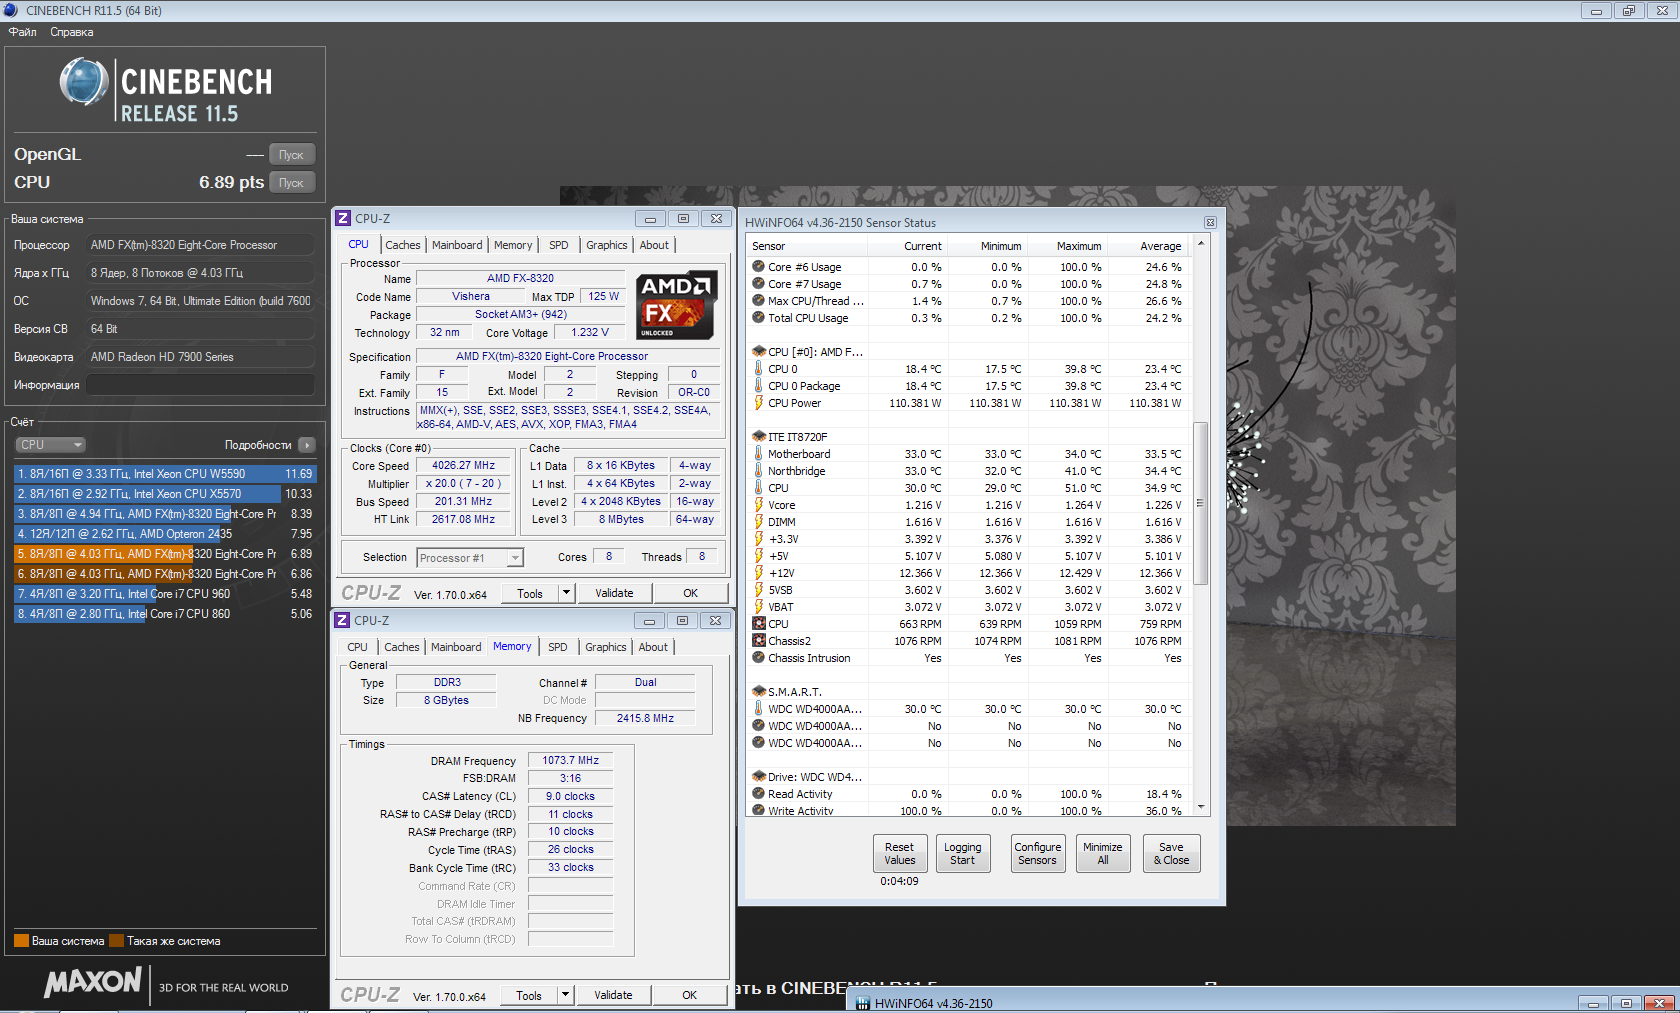Viewport: 1680px width, 1013px height.
Task: Select the AMD Opteron 2435 ranking row
Action: [165, 534]
